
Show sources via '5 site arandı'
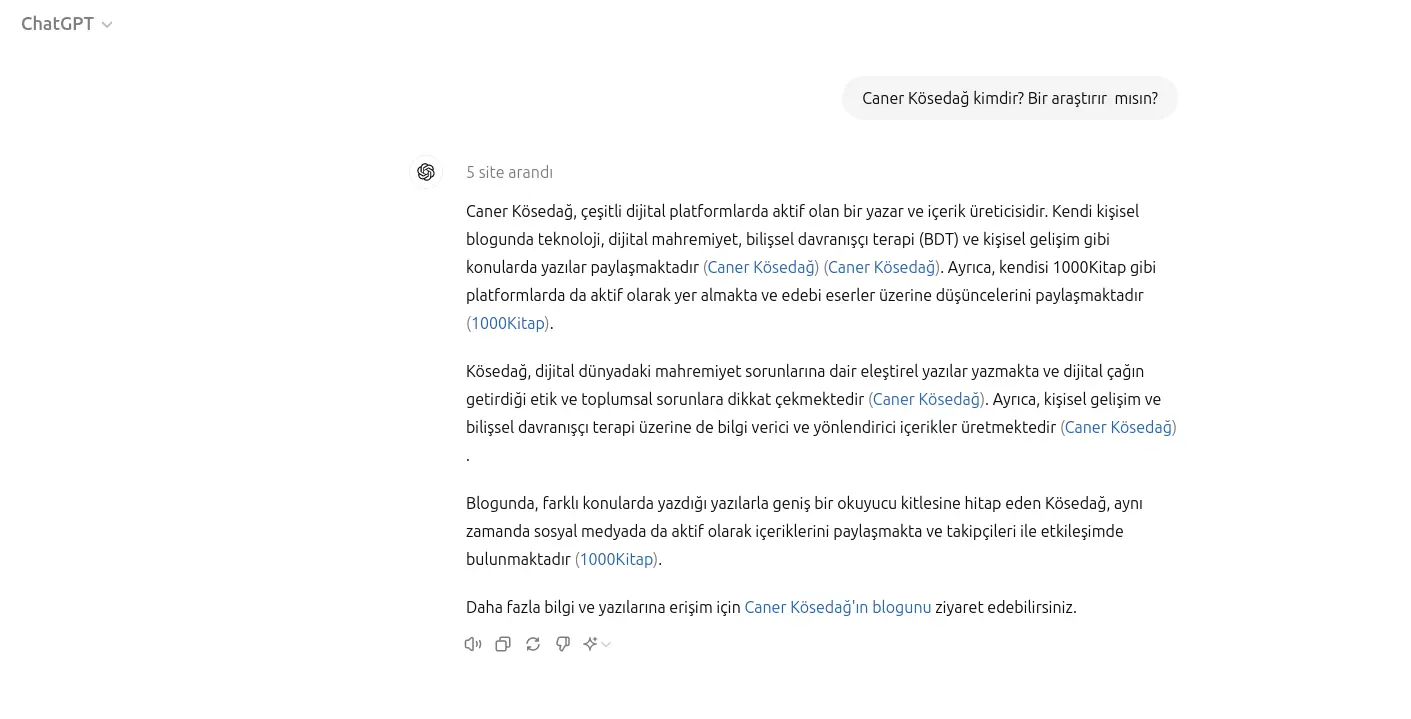pyautogui.click(x=509, y=172)
